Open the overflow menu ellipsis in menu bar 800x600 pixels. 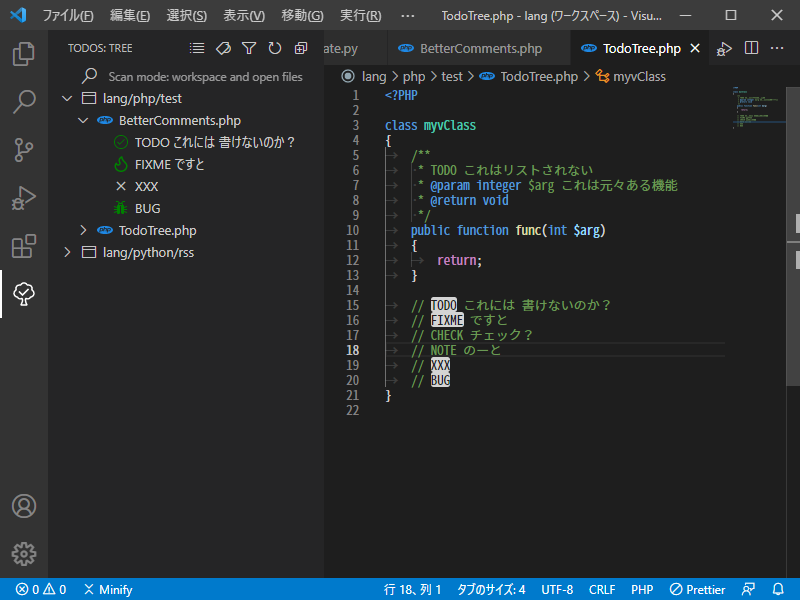click(x=408, y=15)
